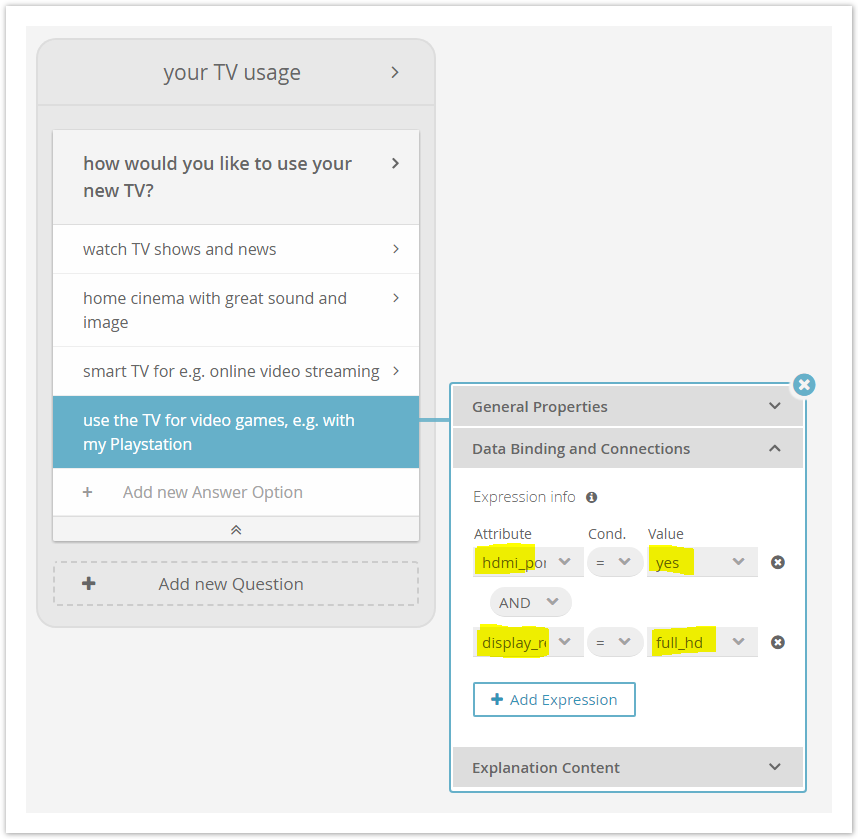Remove the hdmi_por expression row

778,562
